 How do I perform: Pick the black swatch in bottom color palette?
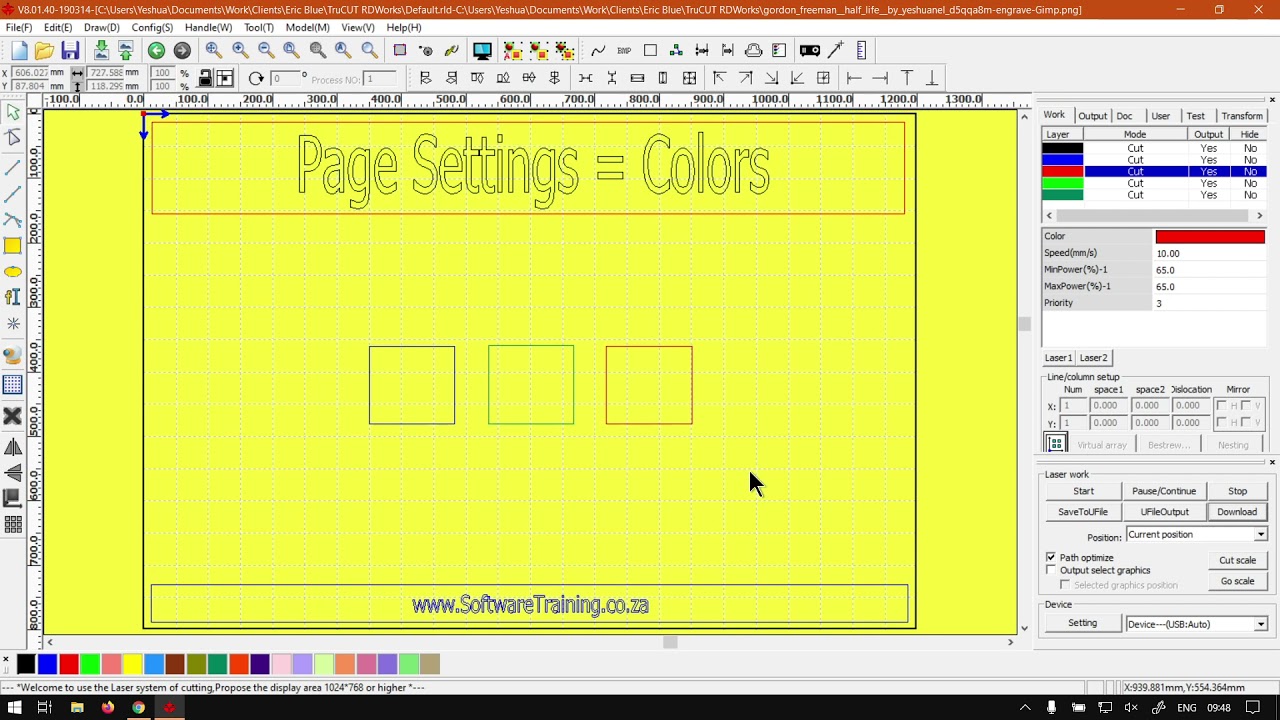26,664
